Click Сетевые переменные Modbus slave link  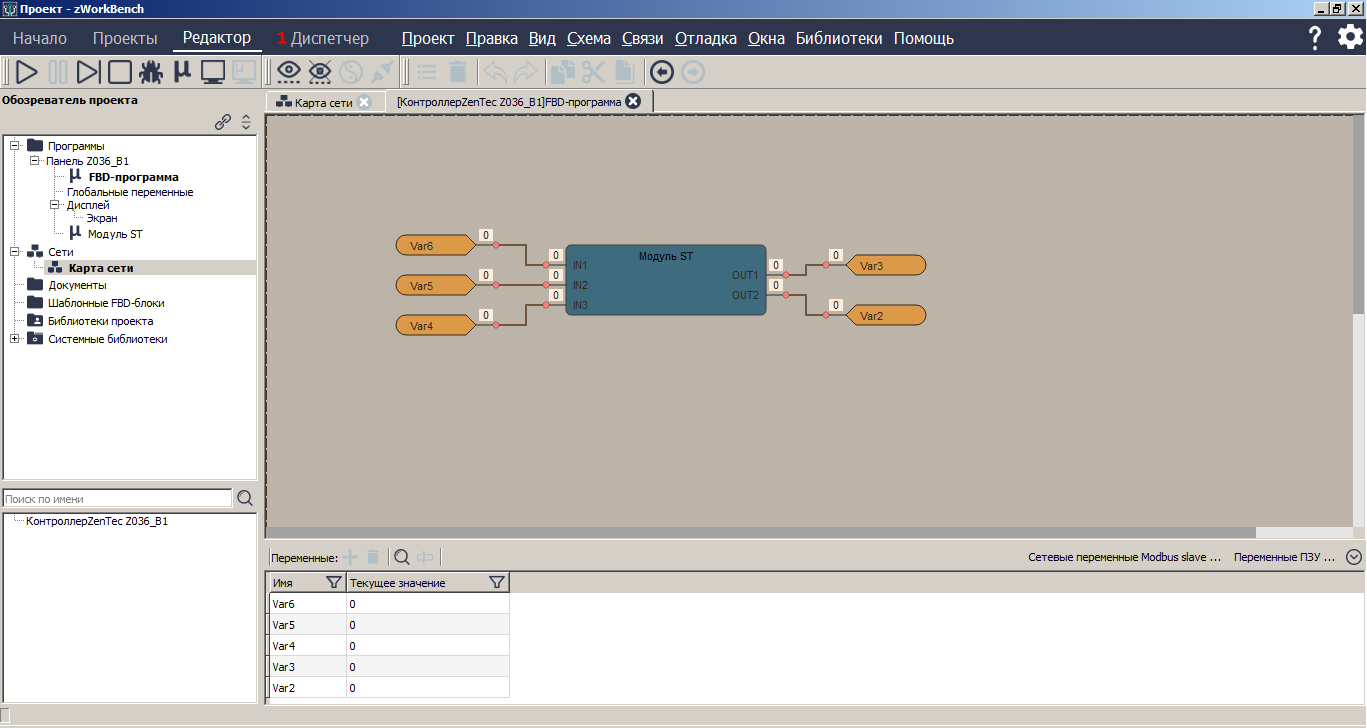point(1124,557)
